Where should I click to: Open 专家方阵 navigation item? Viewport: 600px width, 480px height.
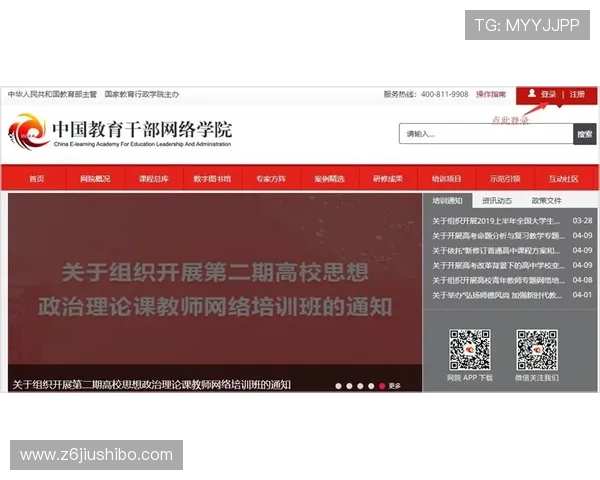[271, 179]
